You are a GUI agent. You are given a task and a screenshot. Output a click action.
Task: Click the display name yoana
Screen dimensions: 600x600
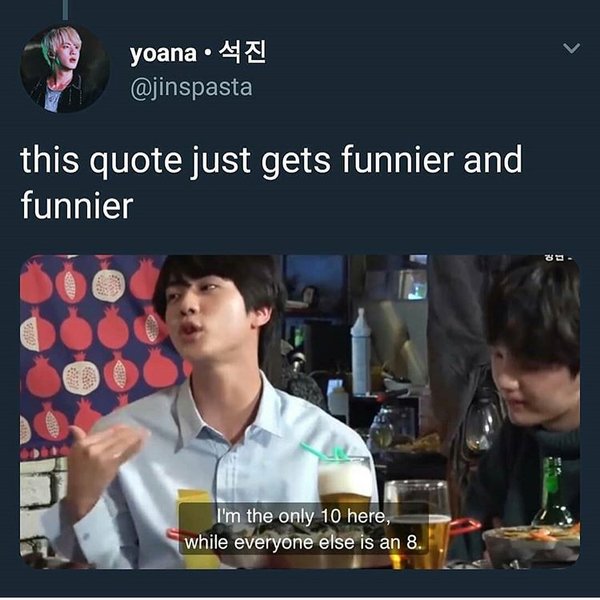163,54
